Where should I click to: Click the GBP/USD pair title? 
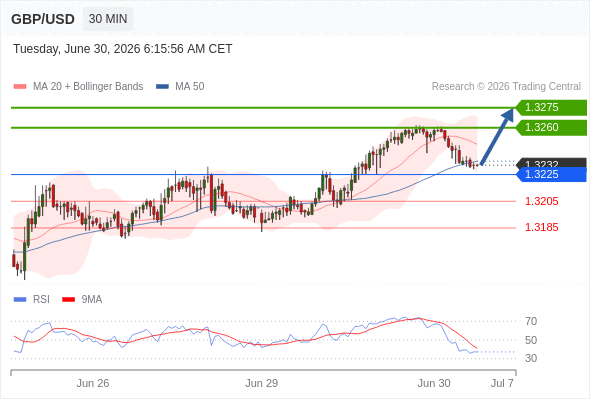(x=43, y=19)
